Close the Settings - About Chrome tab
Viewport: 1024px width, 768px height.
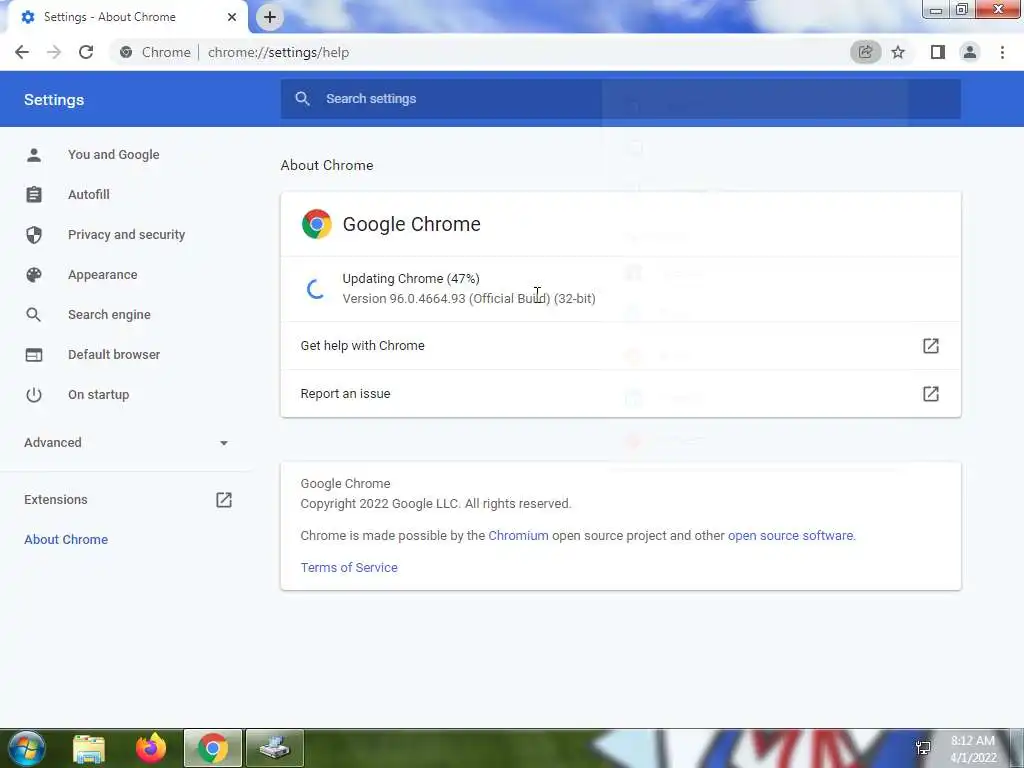coord(231,17)
